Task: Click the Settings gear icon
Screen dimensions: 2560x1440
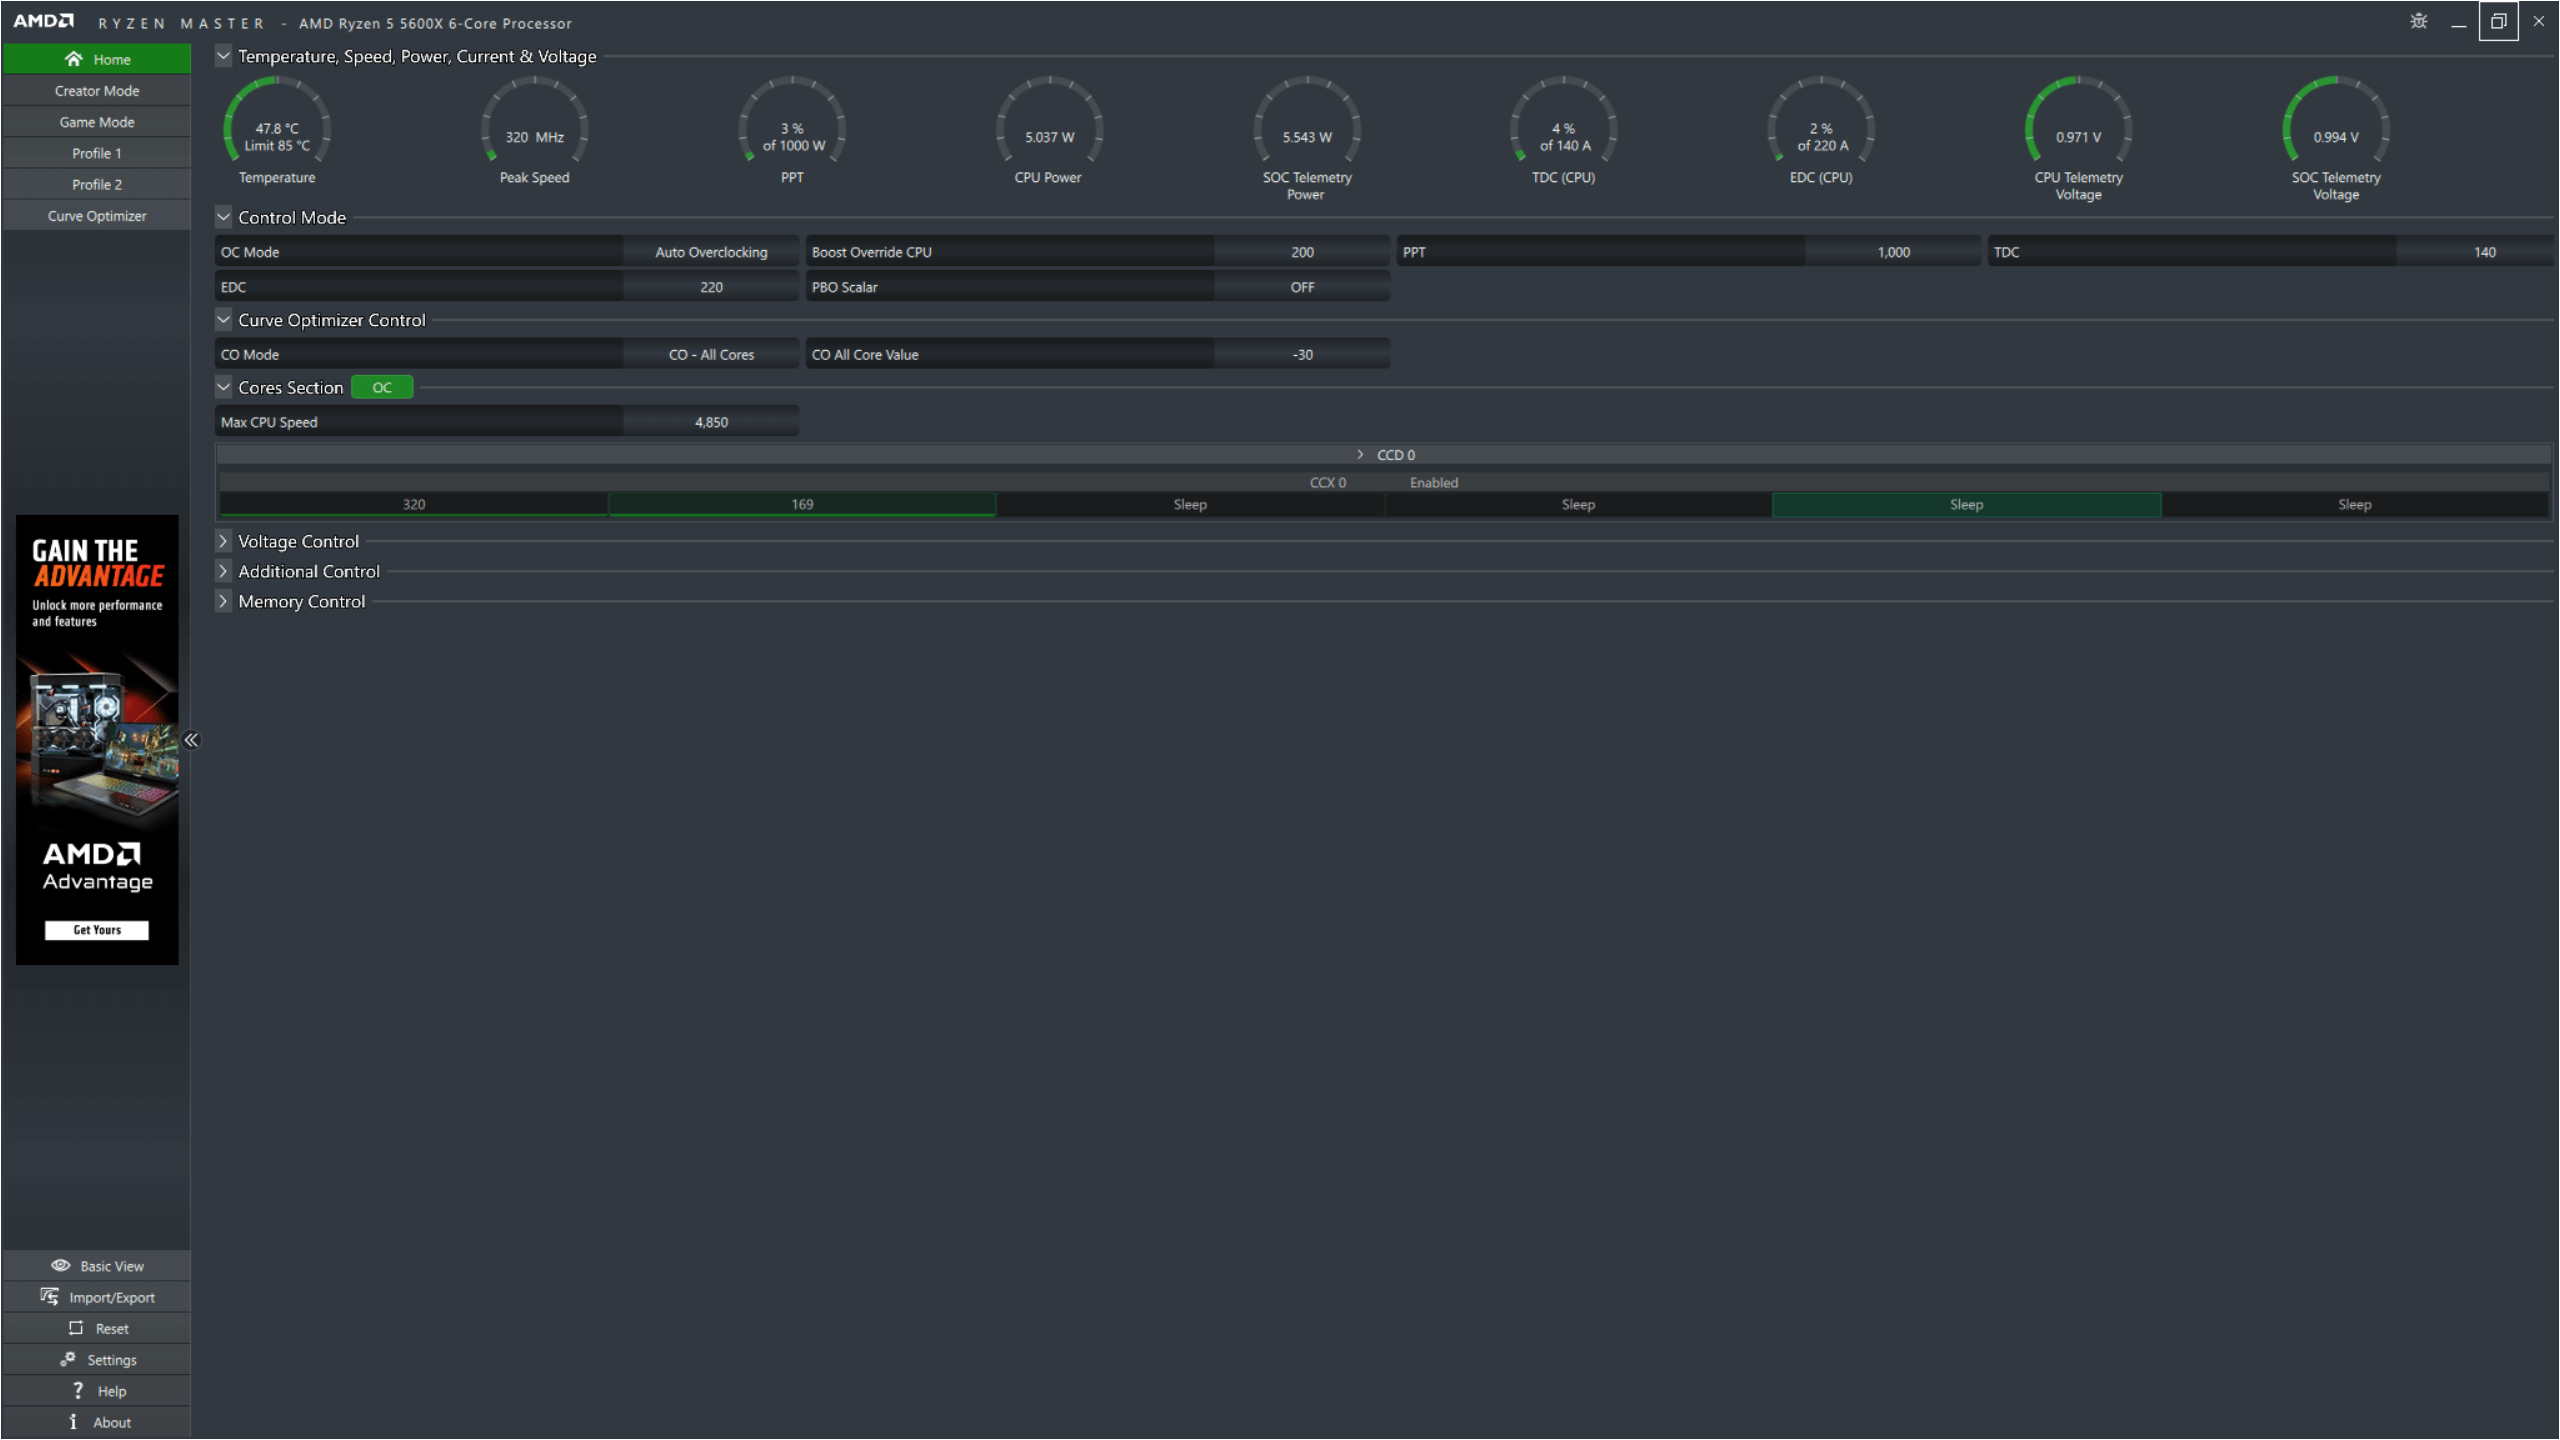Action: pos(68,1359)
